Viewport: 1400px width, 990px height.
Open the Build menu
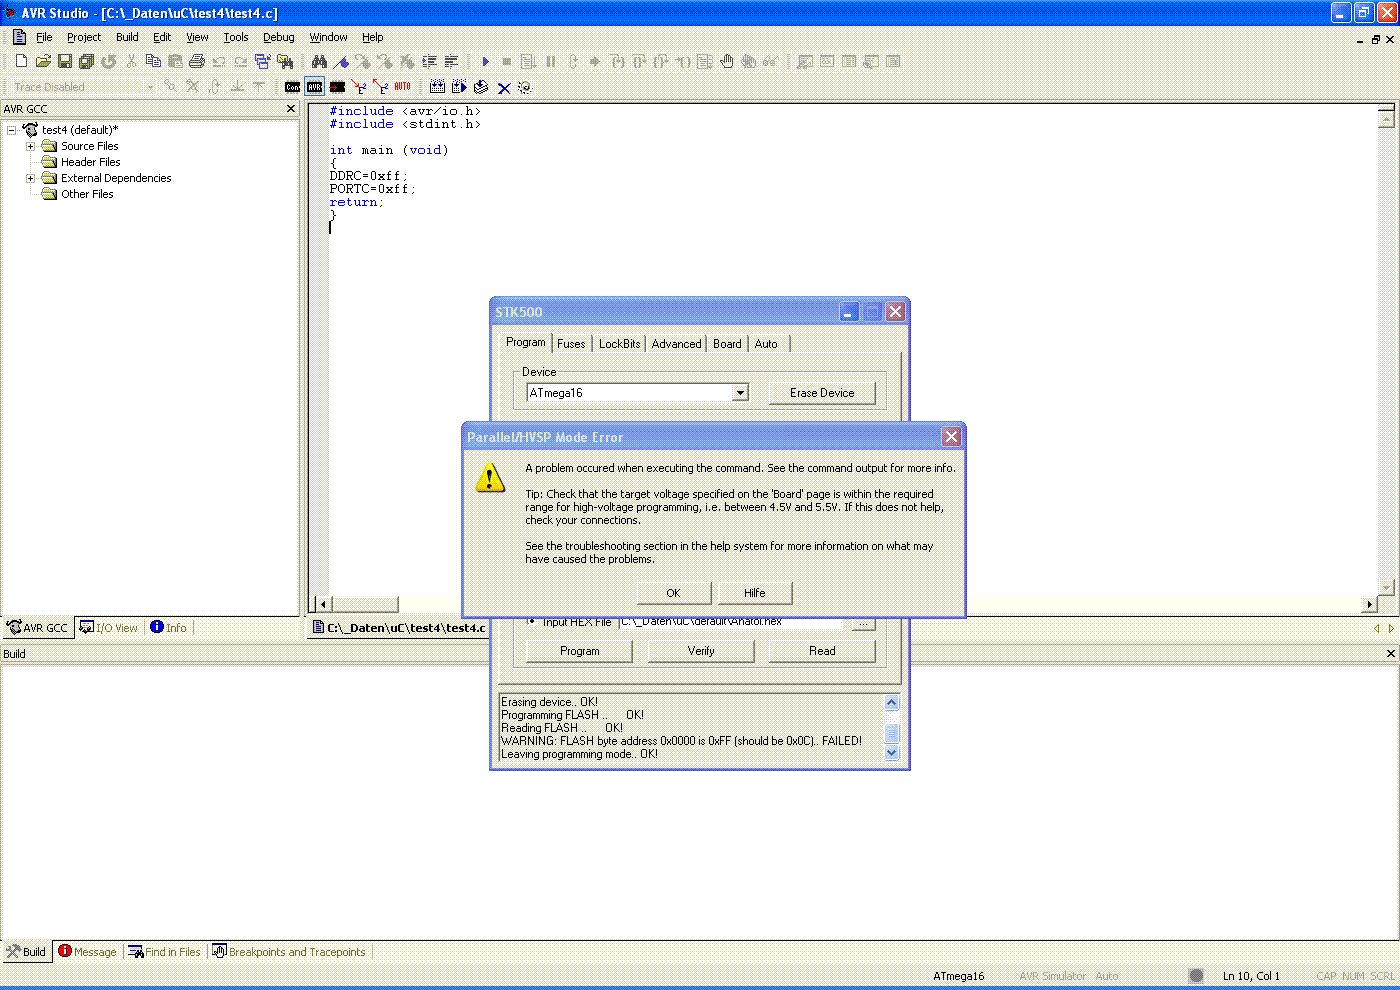click(x=127, y=37)
